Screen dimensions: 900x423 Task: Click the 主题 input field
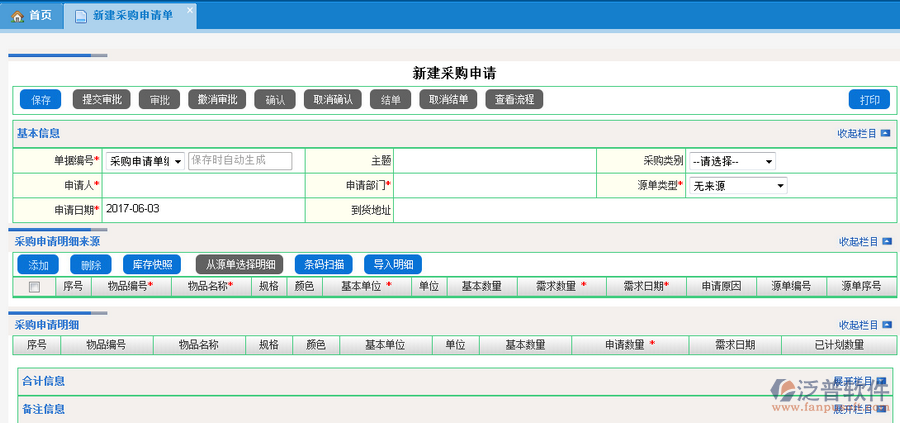494,161
